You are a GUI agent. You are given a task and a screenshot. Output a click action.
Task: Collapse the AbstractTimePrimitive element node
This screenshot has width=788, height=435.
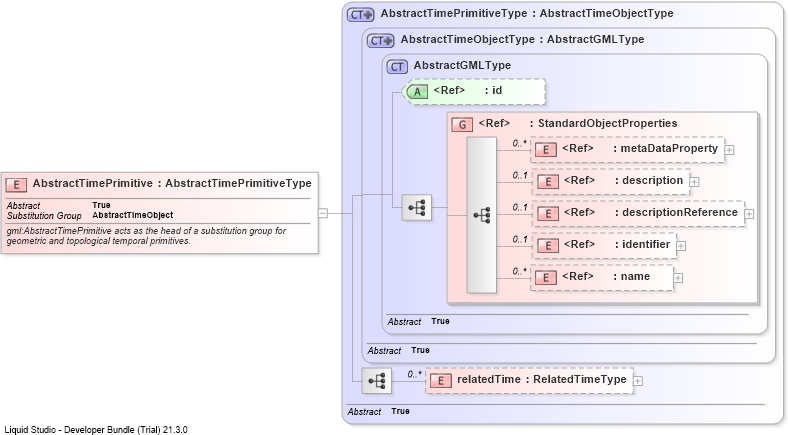point(323,213)
